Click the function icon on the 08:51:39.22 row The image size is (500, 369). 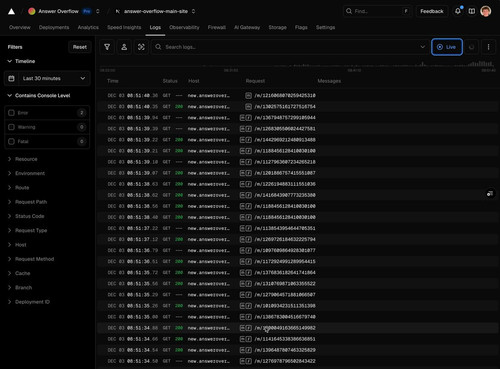[x=248, y=140]
